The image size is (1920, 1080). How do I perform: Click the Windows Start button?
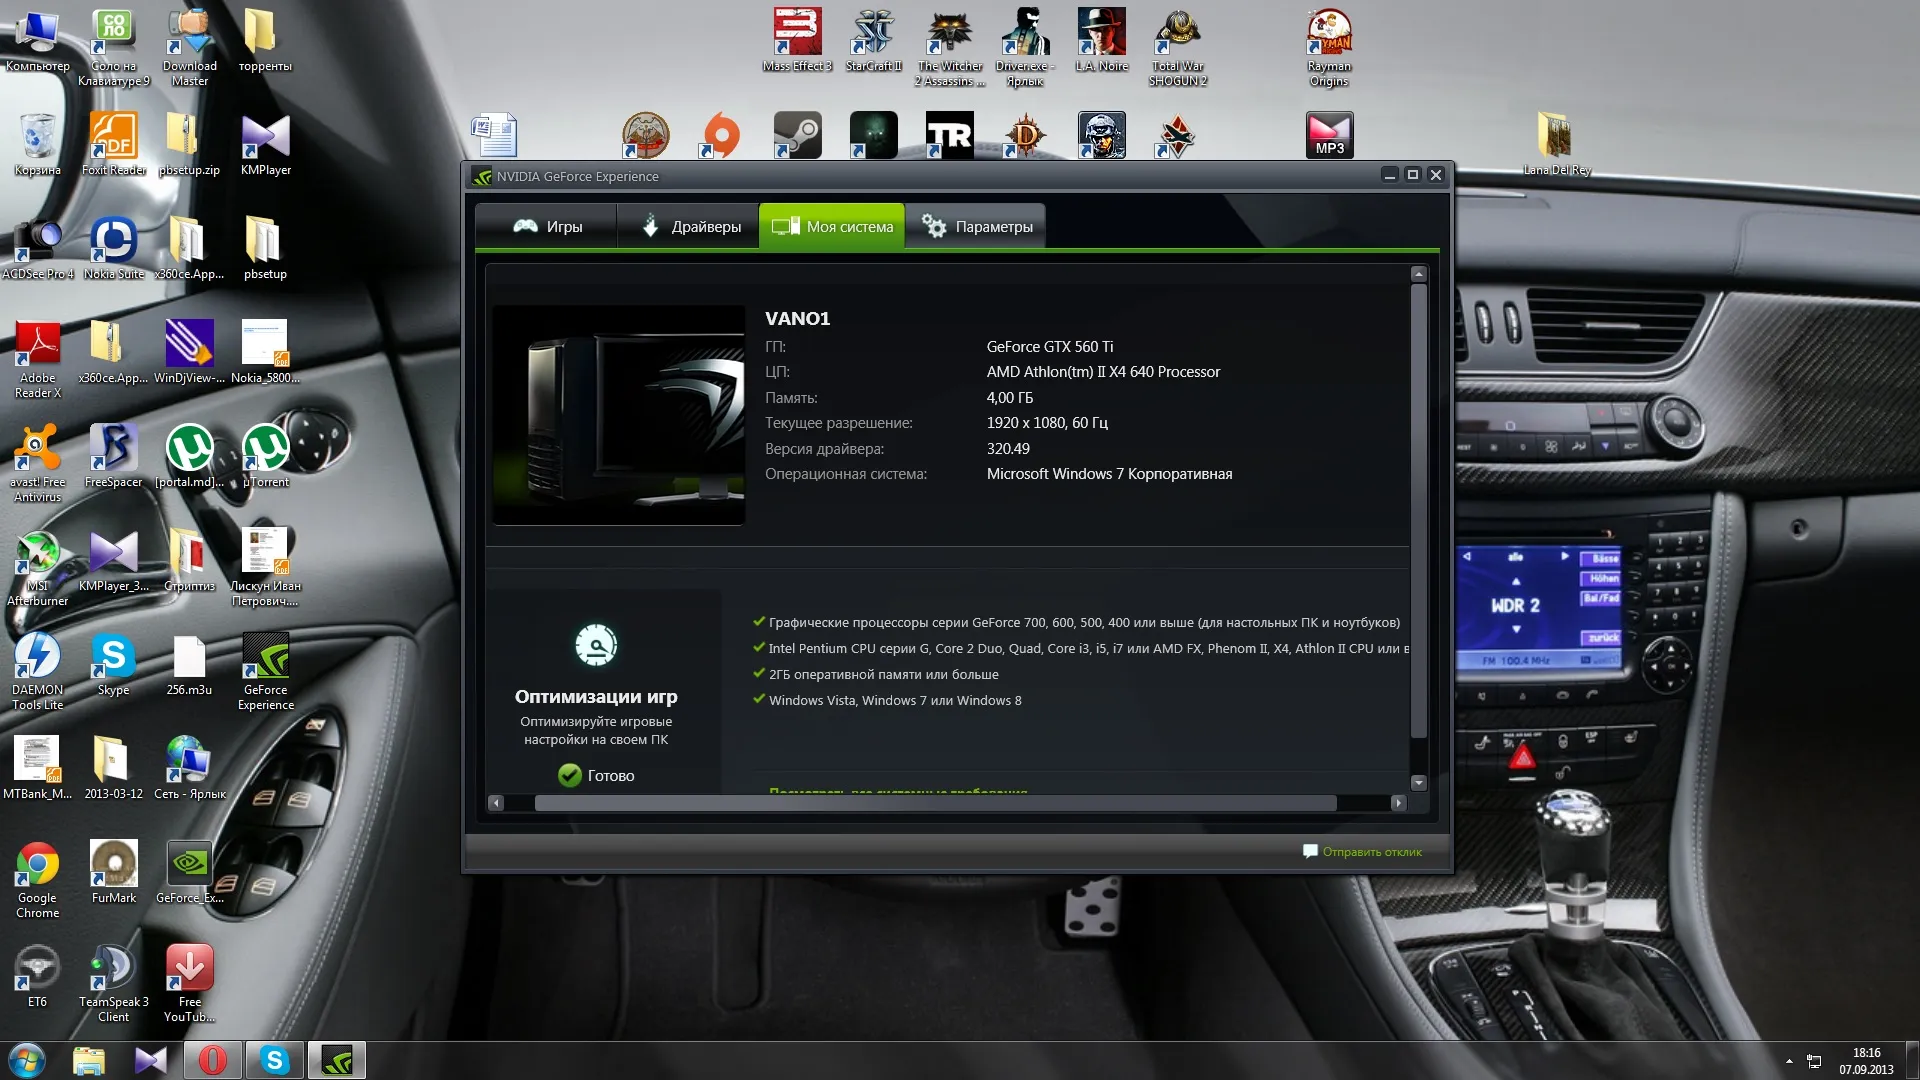point(27,1060)
